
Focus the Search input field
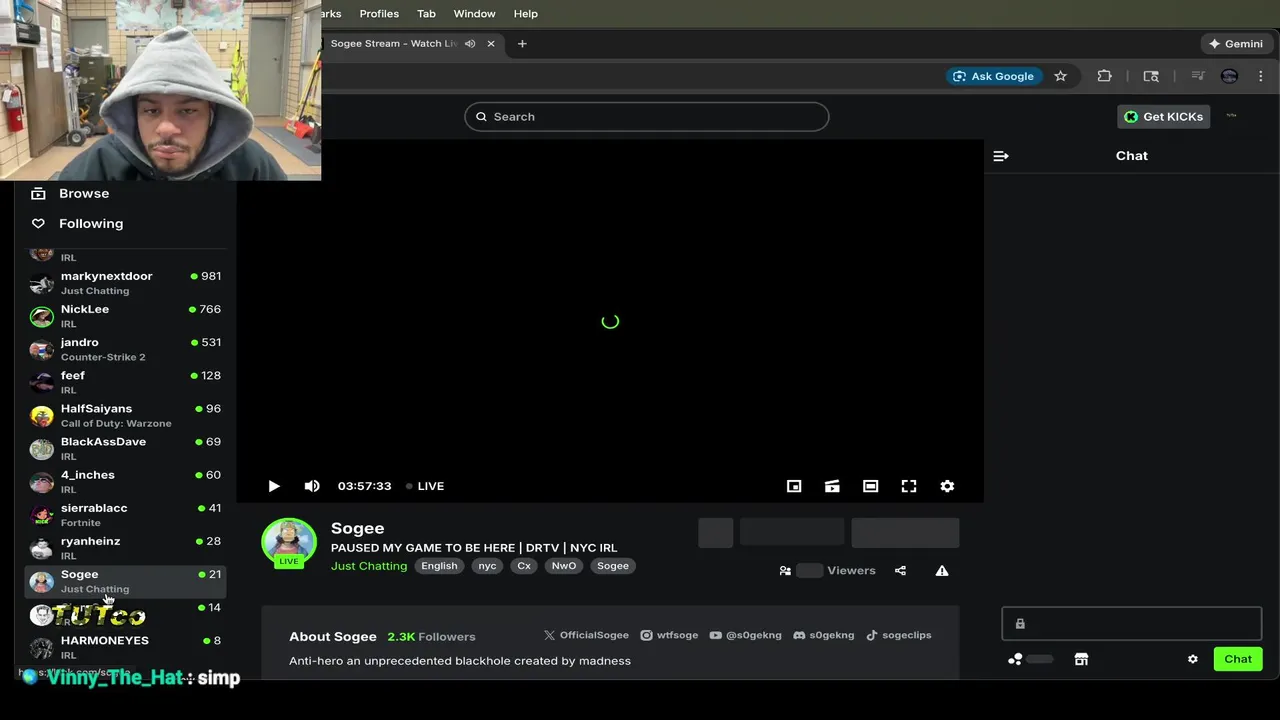[x=647, y=117]
